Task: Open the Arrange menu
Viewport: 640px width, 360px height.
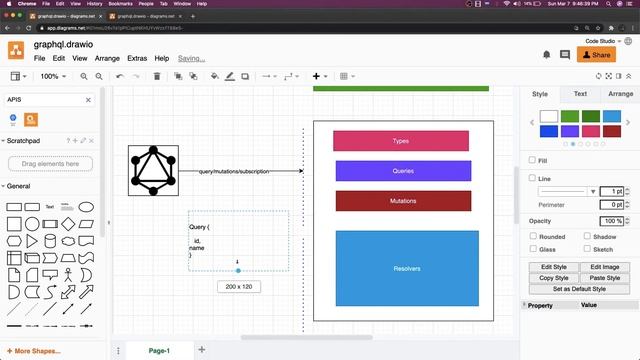Action: [107, 58]
